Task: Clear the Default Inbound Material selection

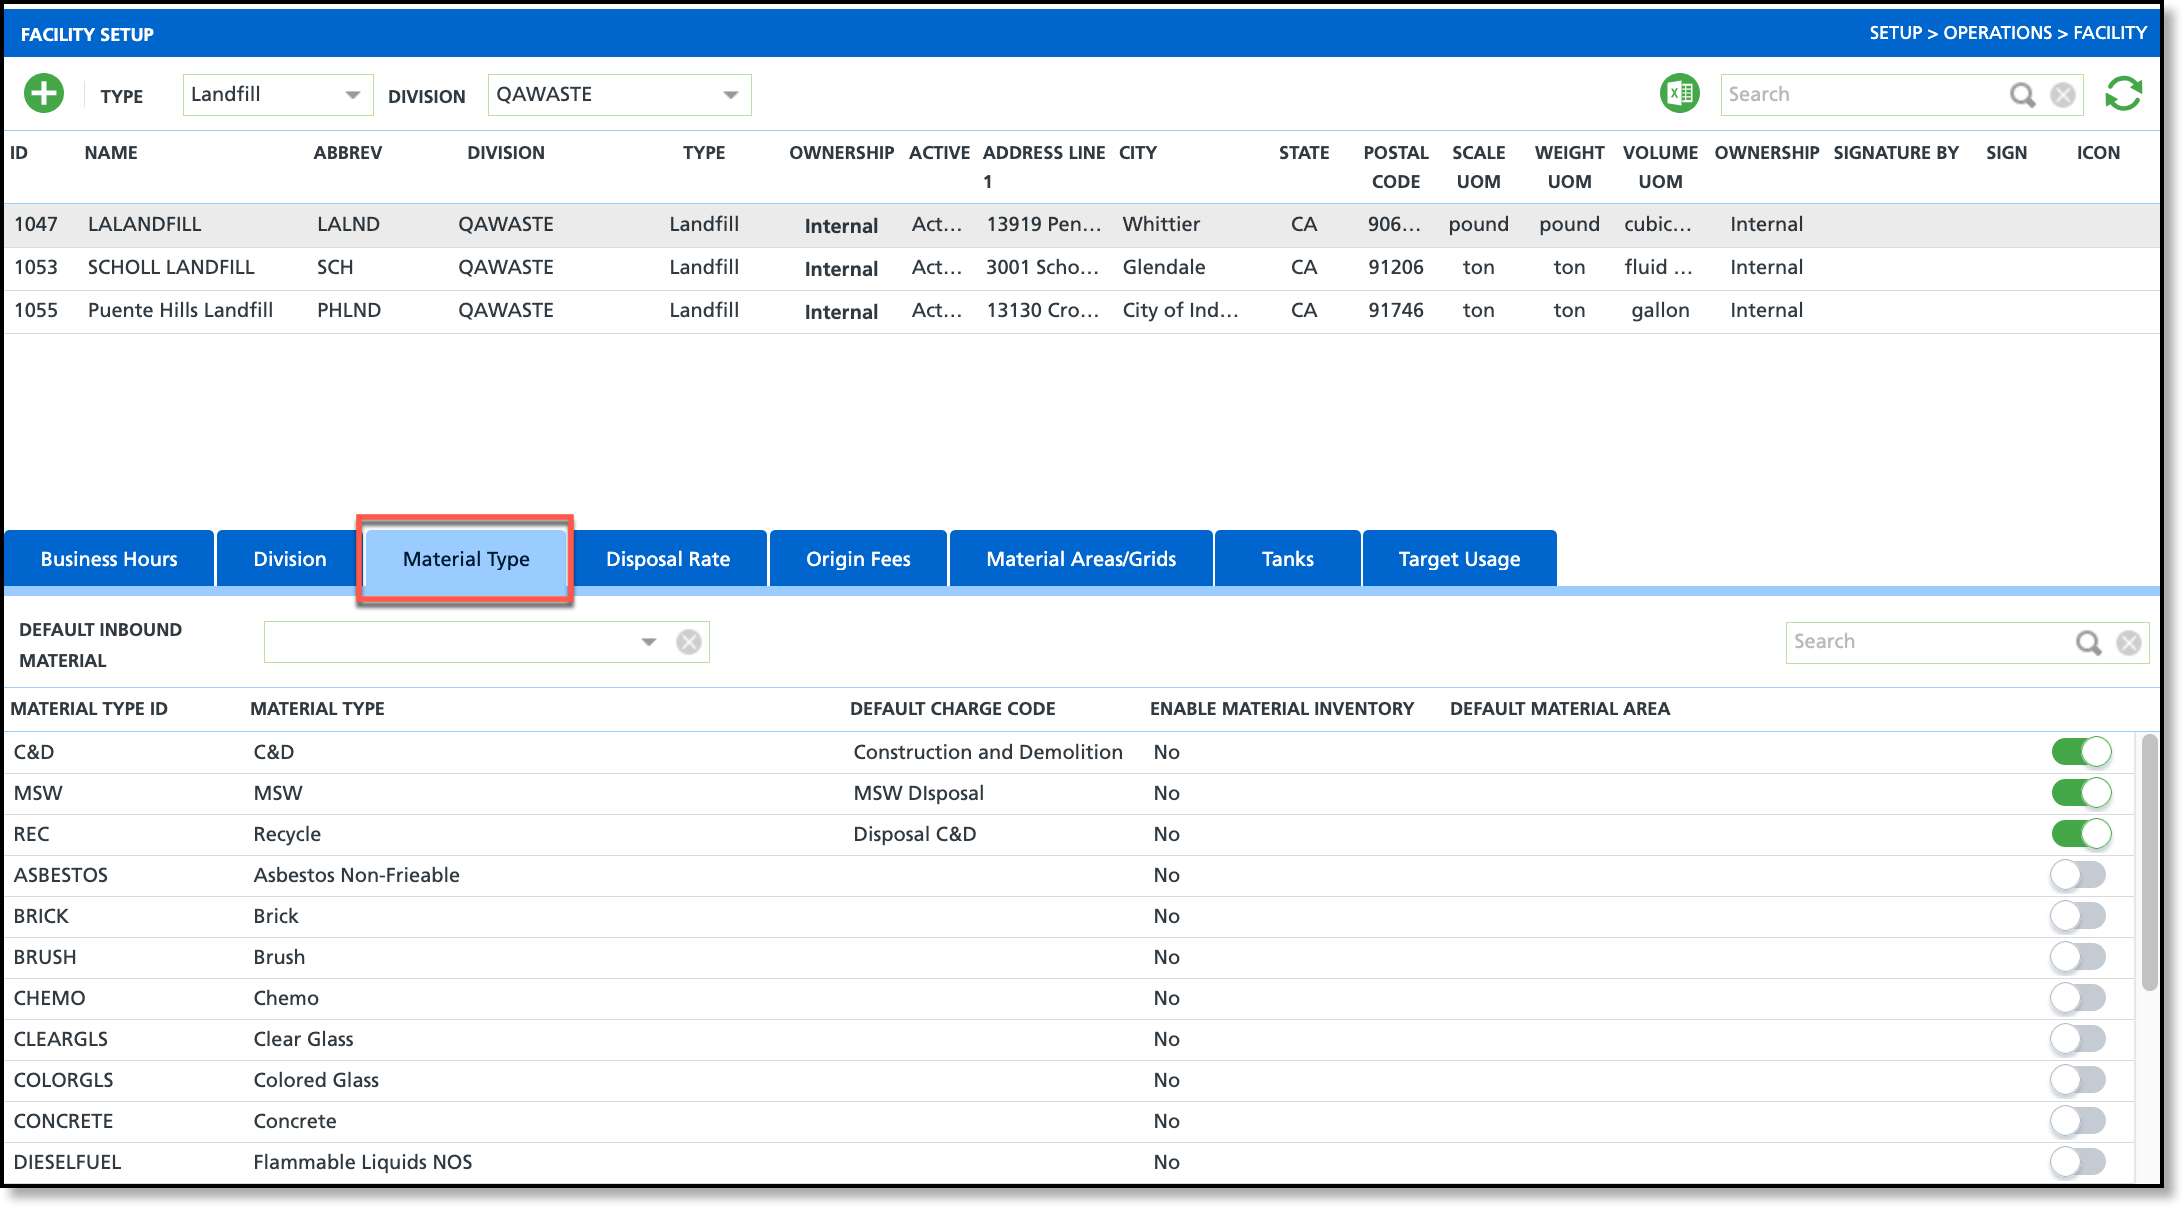Action: 689,642
